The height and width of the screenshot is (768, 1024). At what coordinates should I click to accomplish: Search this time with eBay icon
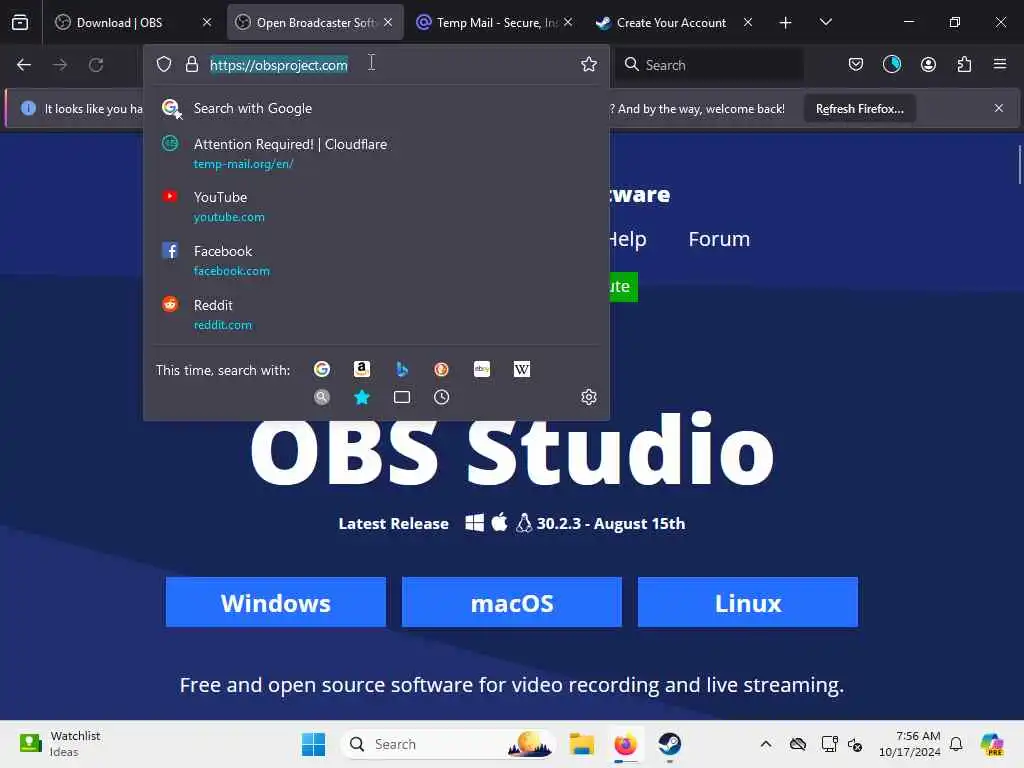point(482,370)
